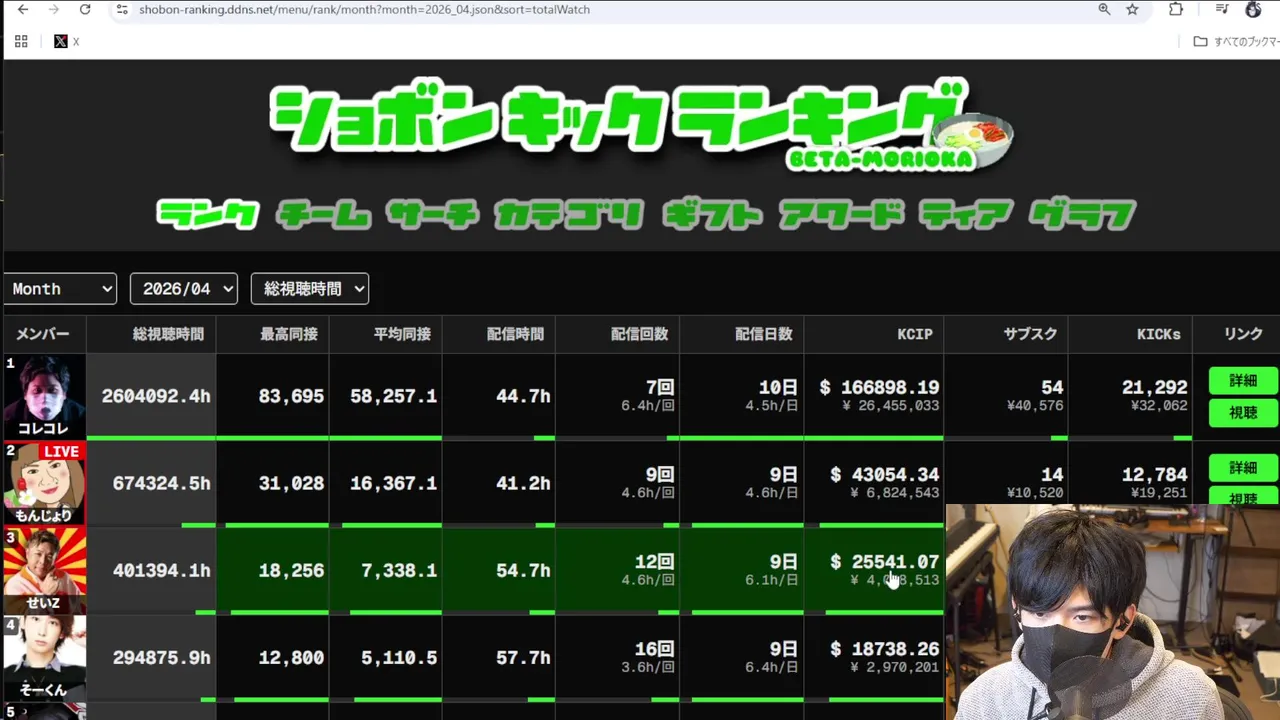Click the $ 43054.34 KCIP value

tap(884, 474)
